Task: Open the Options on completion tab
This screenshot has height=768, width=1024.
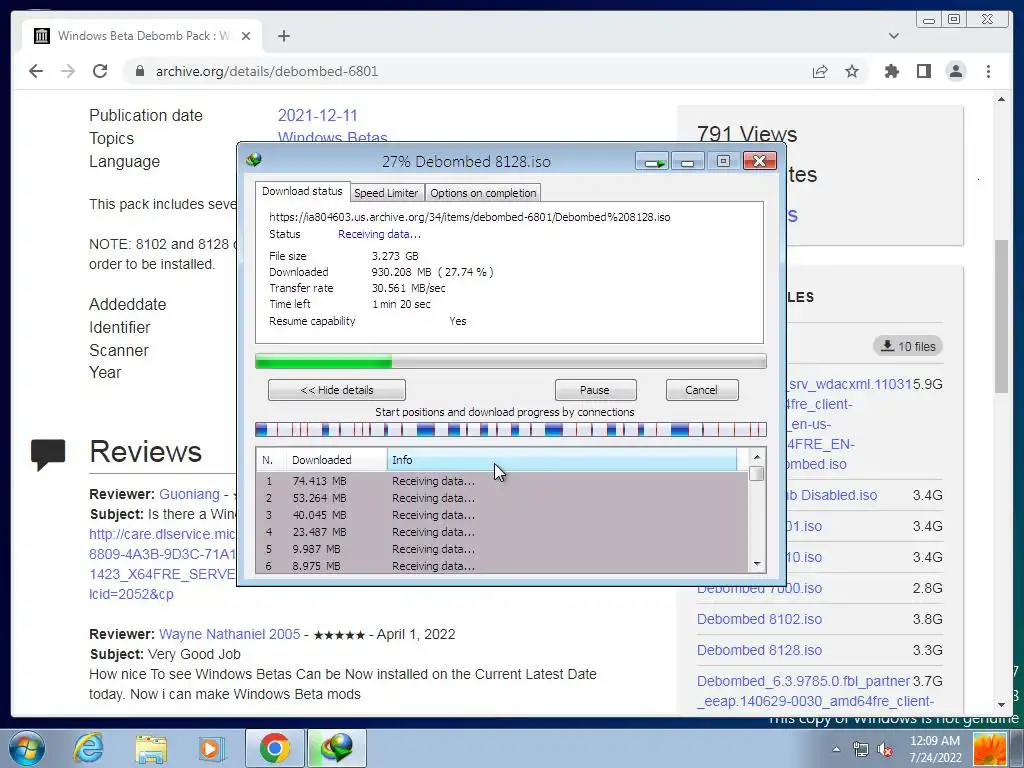Action: (x=483, y=193)
